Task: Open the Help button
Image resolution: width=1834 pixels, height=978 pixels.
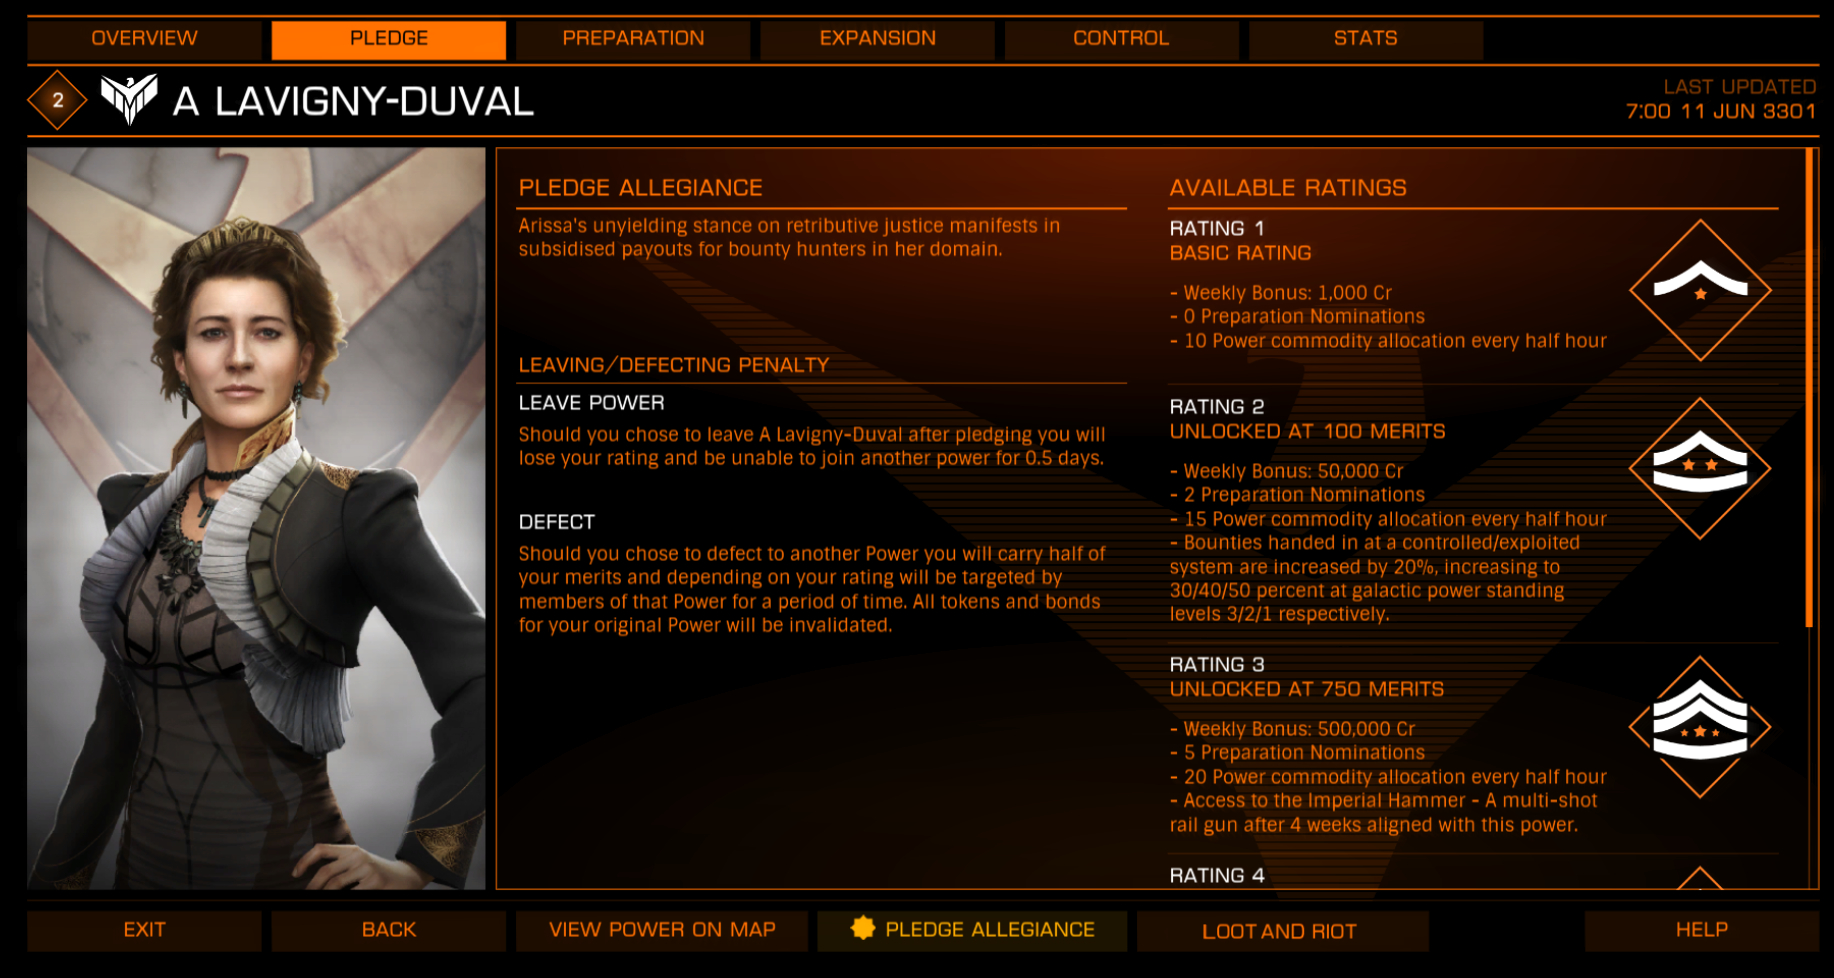Action: point(1701,930)
